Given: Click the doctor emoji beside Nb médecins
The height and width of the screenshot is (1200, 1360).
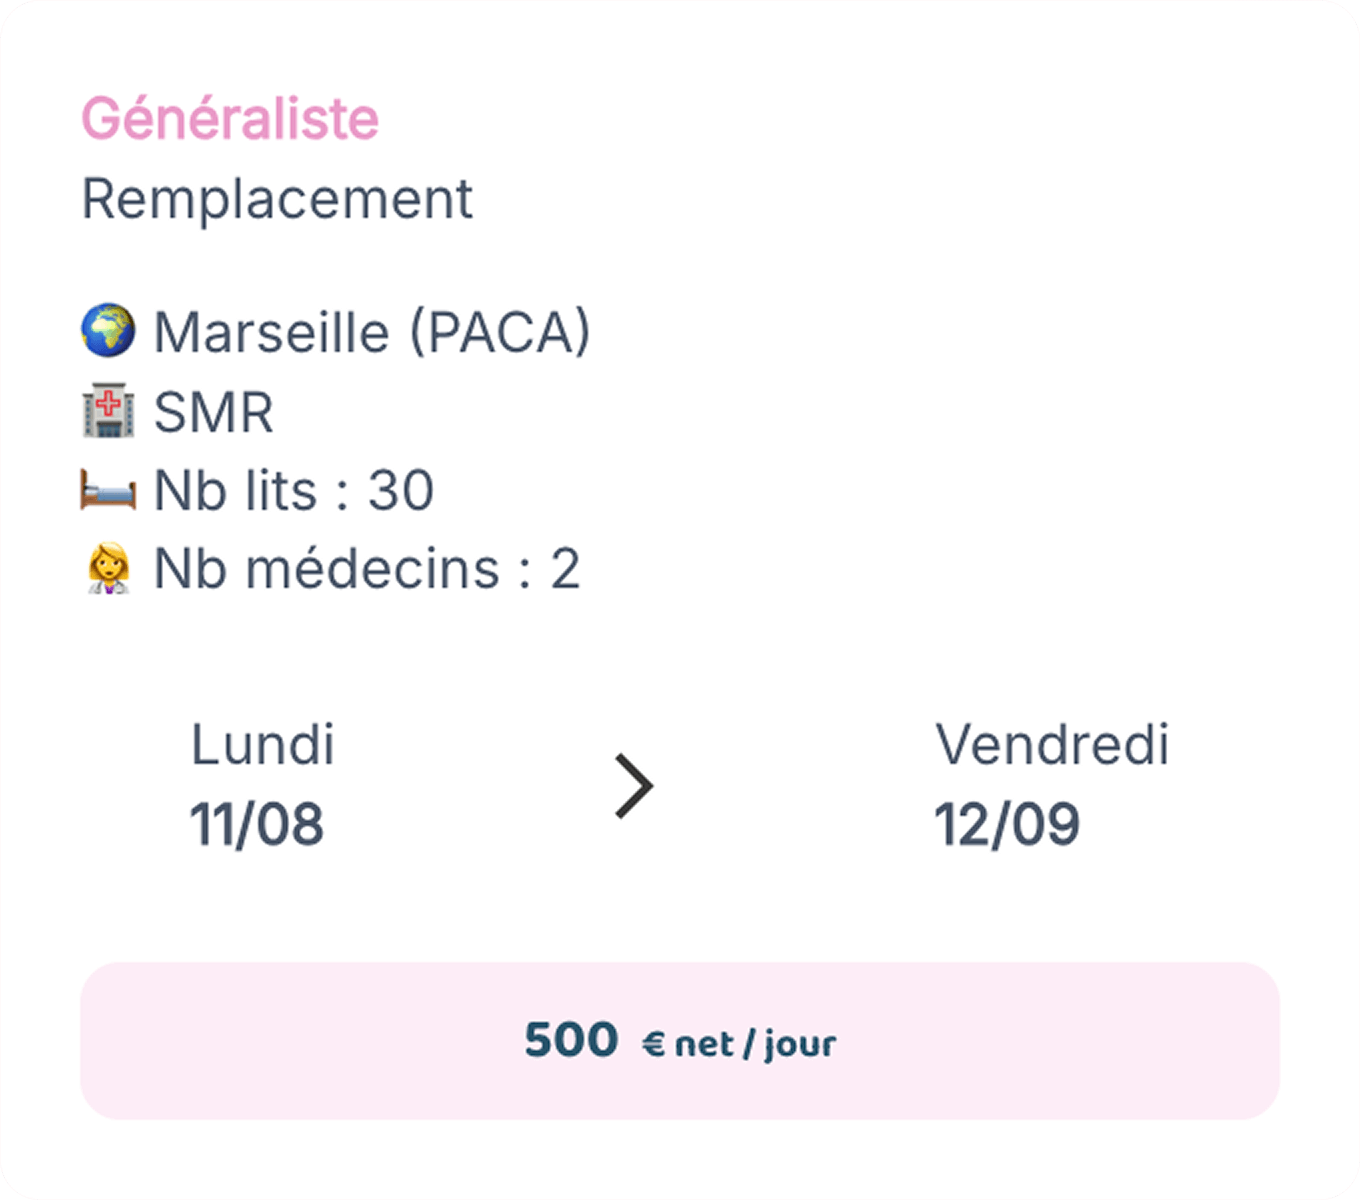Looking at the screenshot, I should (108, 568).
